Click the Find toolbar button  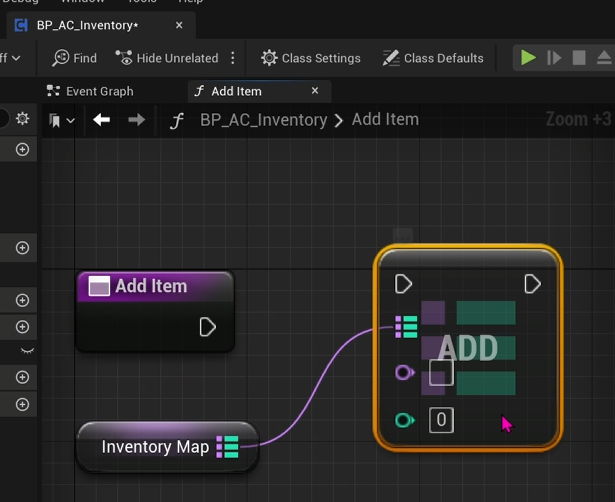(75, 58)
